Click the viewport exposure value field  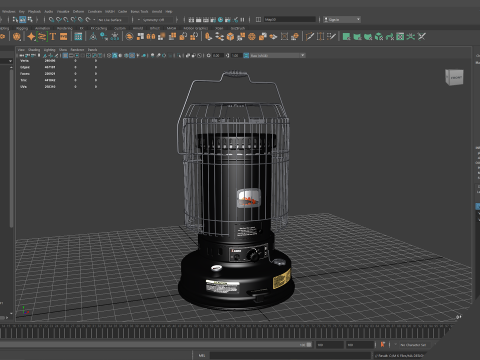tap(217, 55)
